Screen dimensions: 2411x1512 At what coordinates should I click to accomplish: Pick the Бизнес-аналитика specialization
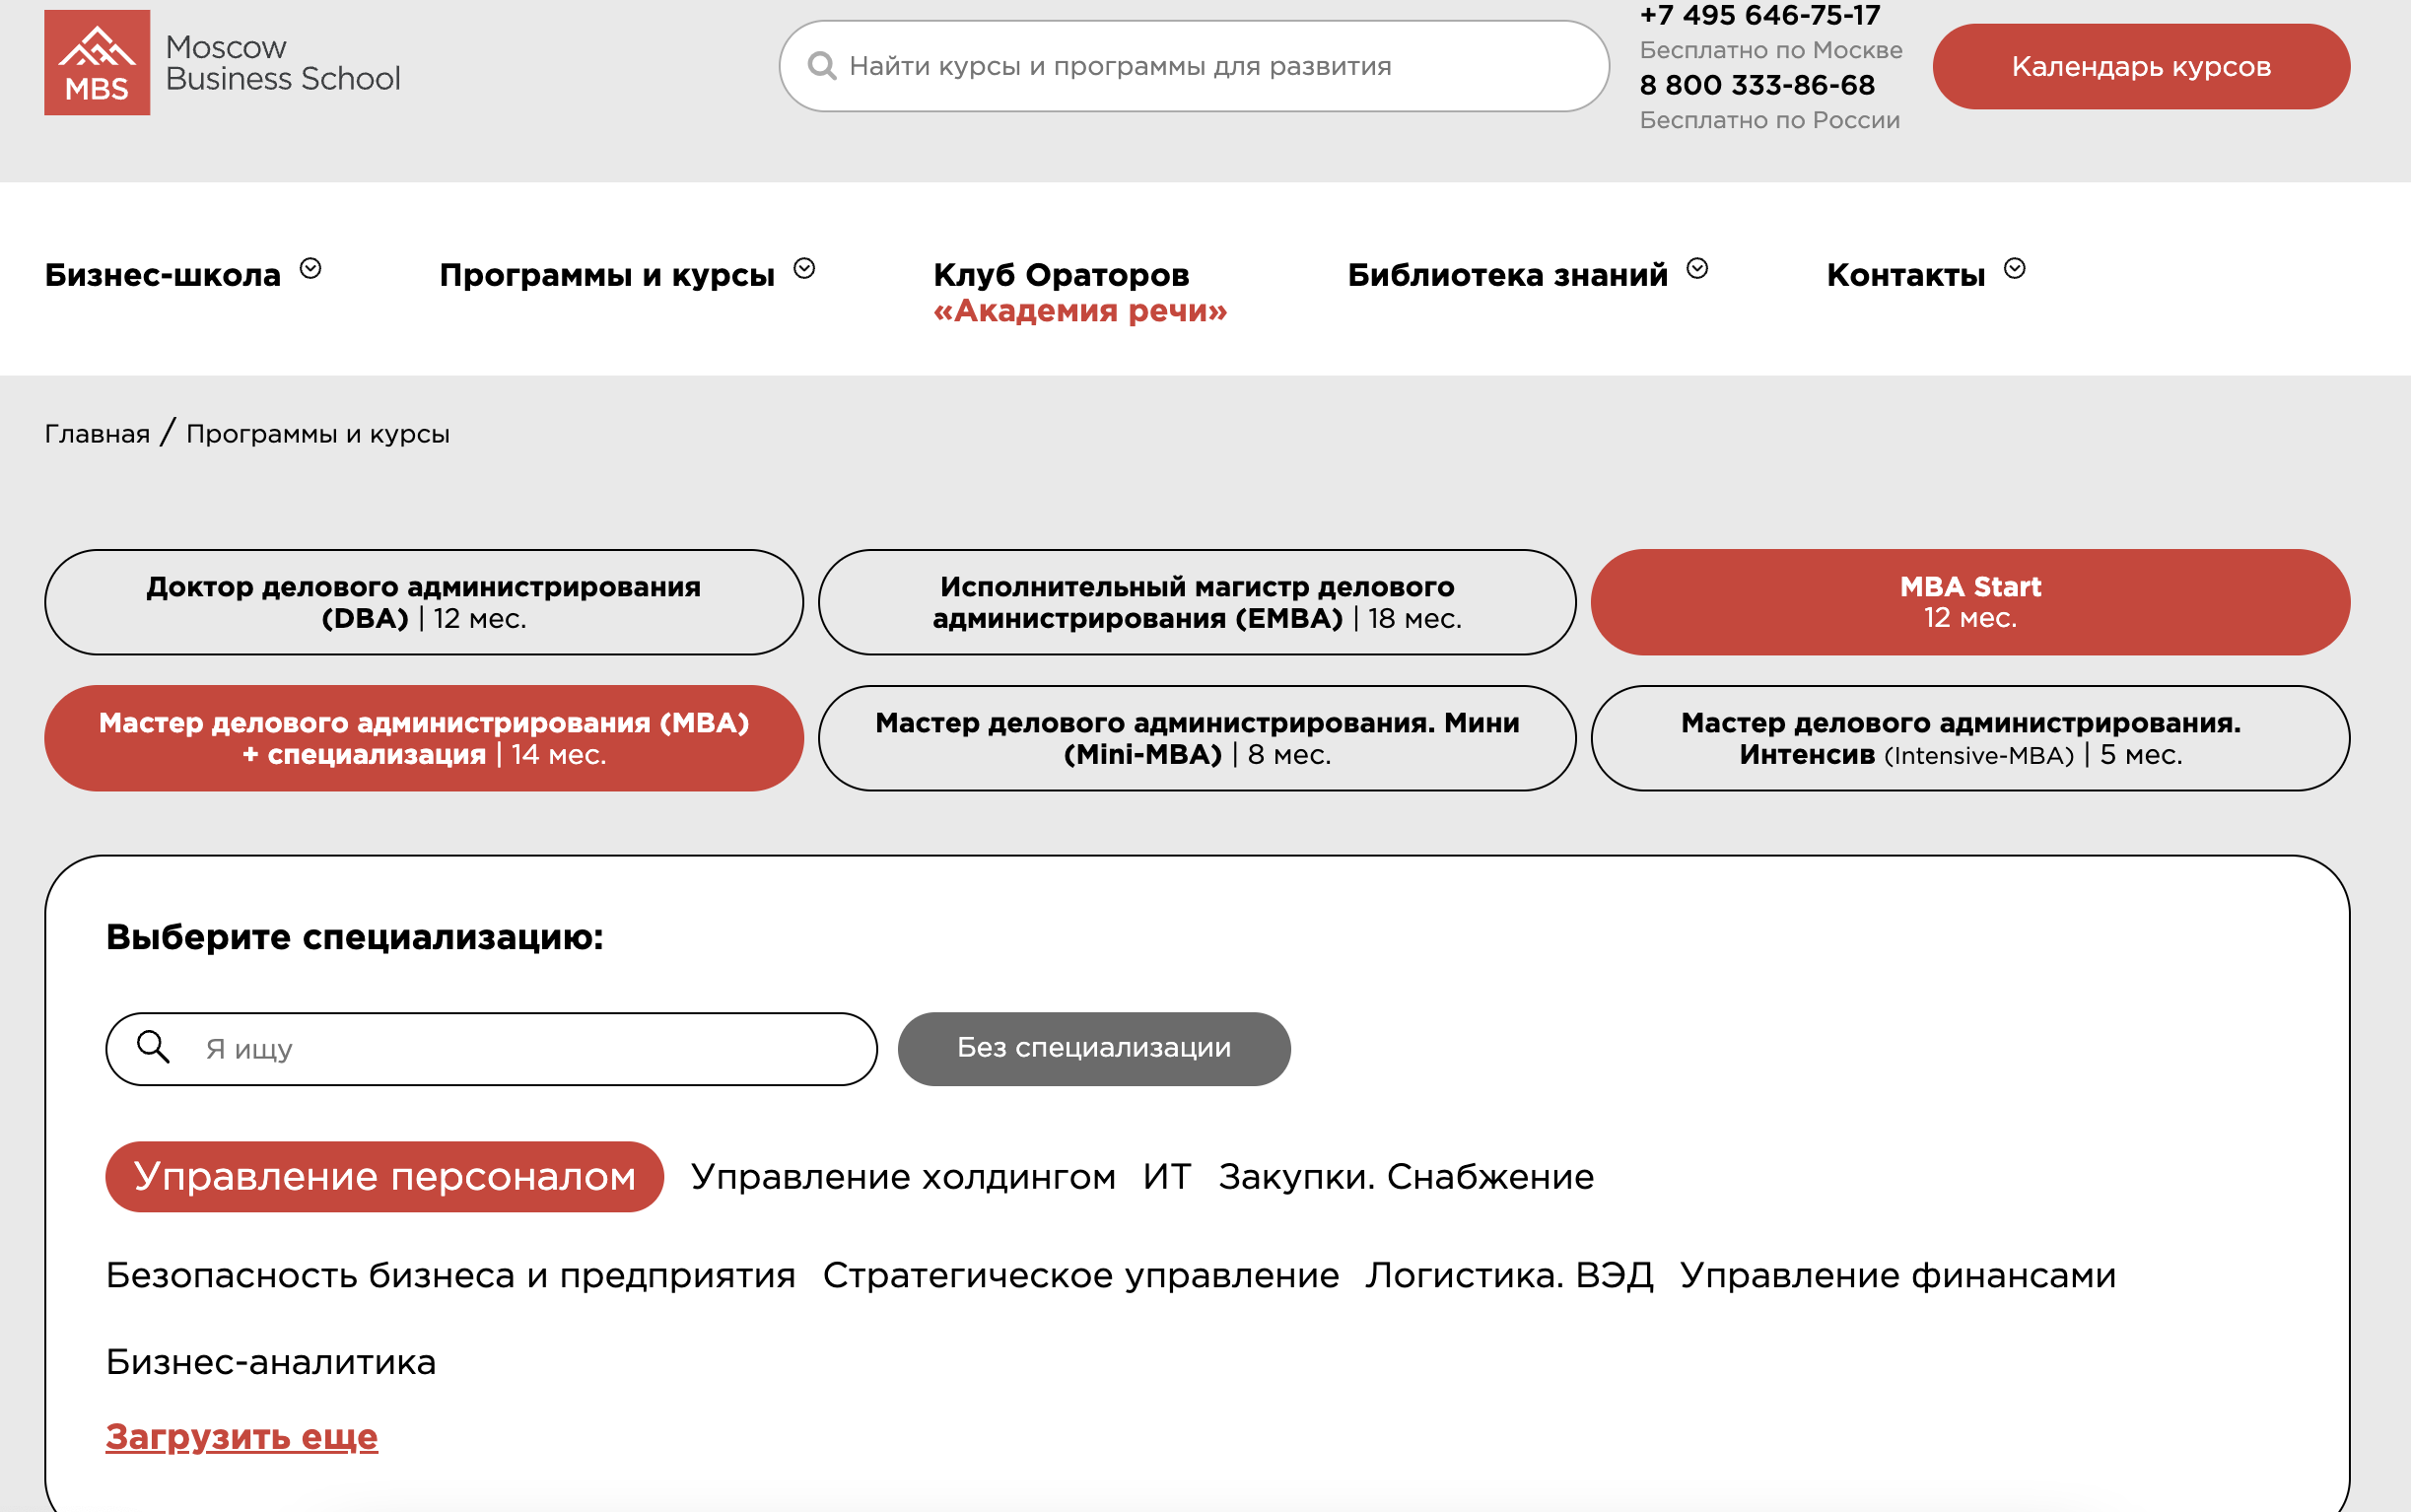pos(271,1362)
